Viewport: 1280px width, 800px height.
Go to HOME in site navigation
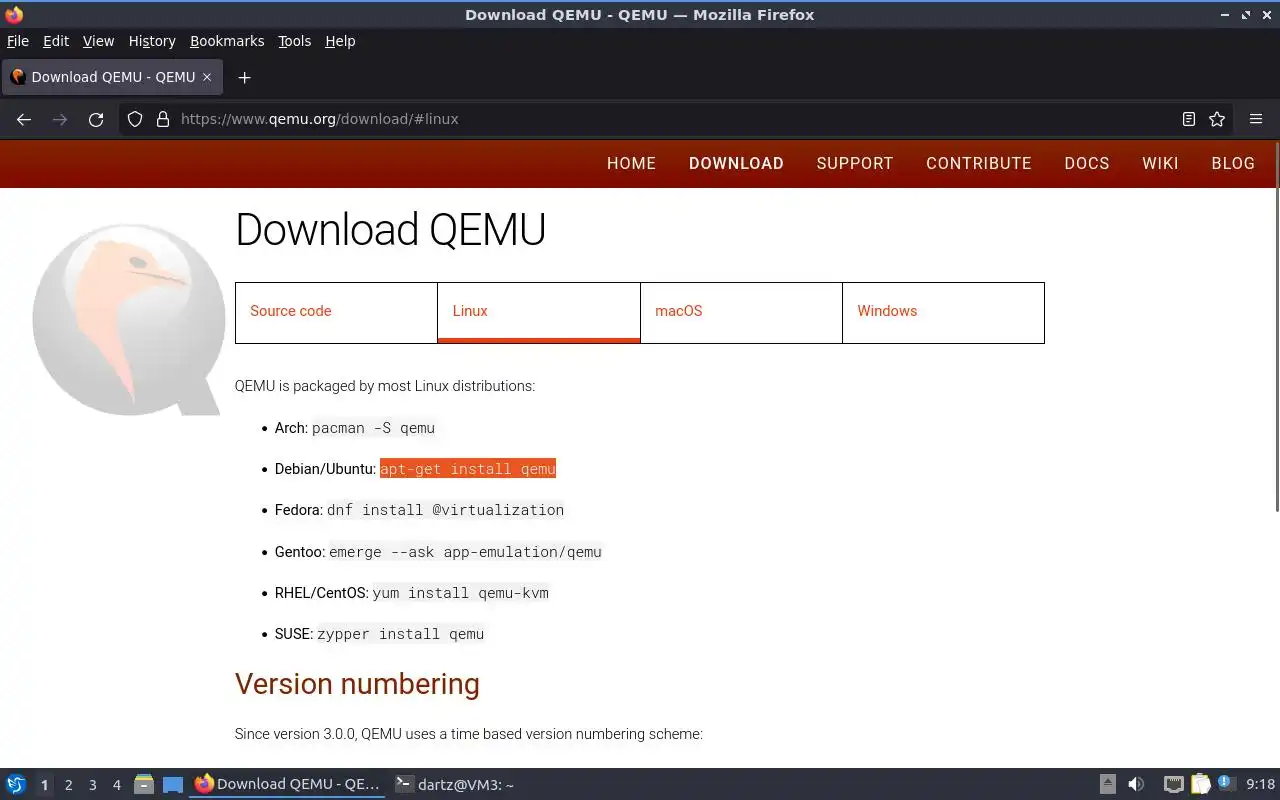[x=631, y=163]
